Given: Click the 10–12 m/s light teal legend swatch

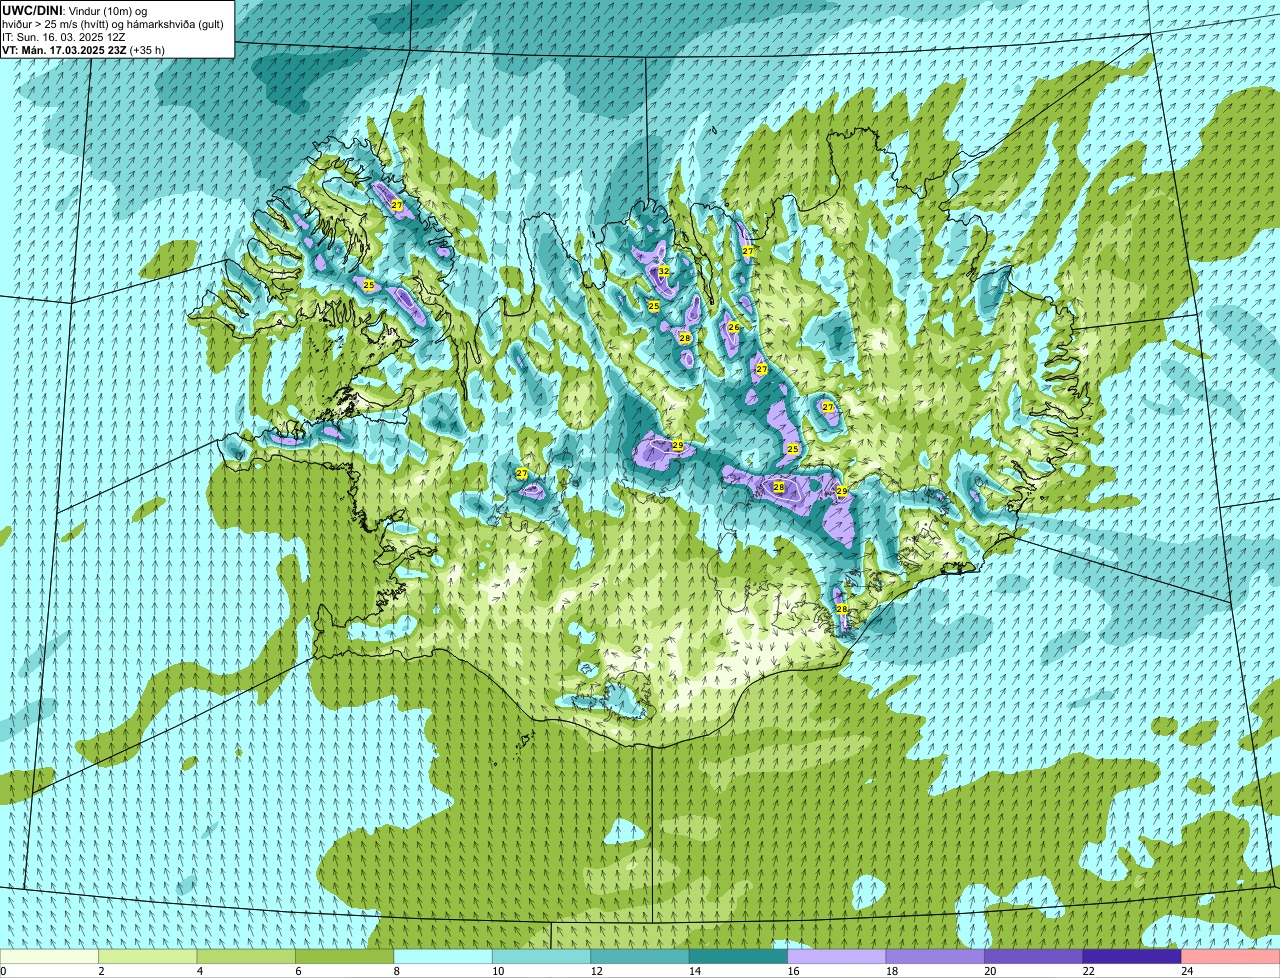Looking at the screenshot, I should tap(542, 956).
